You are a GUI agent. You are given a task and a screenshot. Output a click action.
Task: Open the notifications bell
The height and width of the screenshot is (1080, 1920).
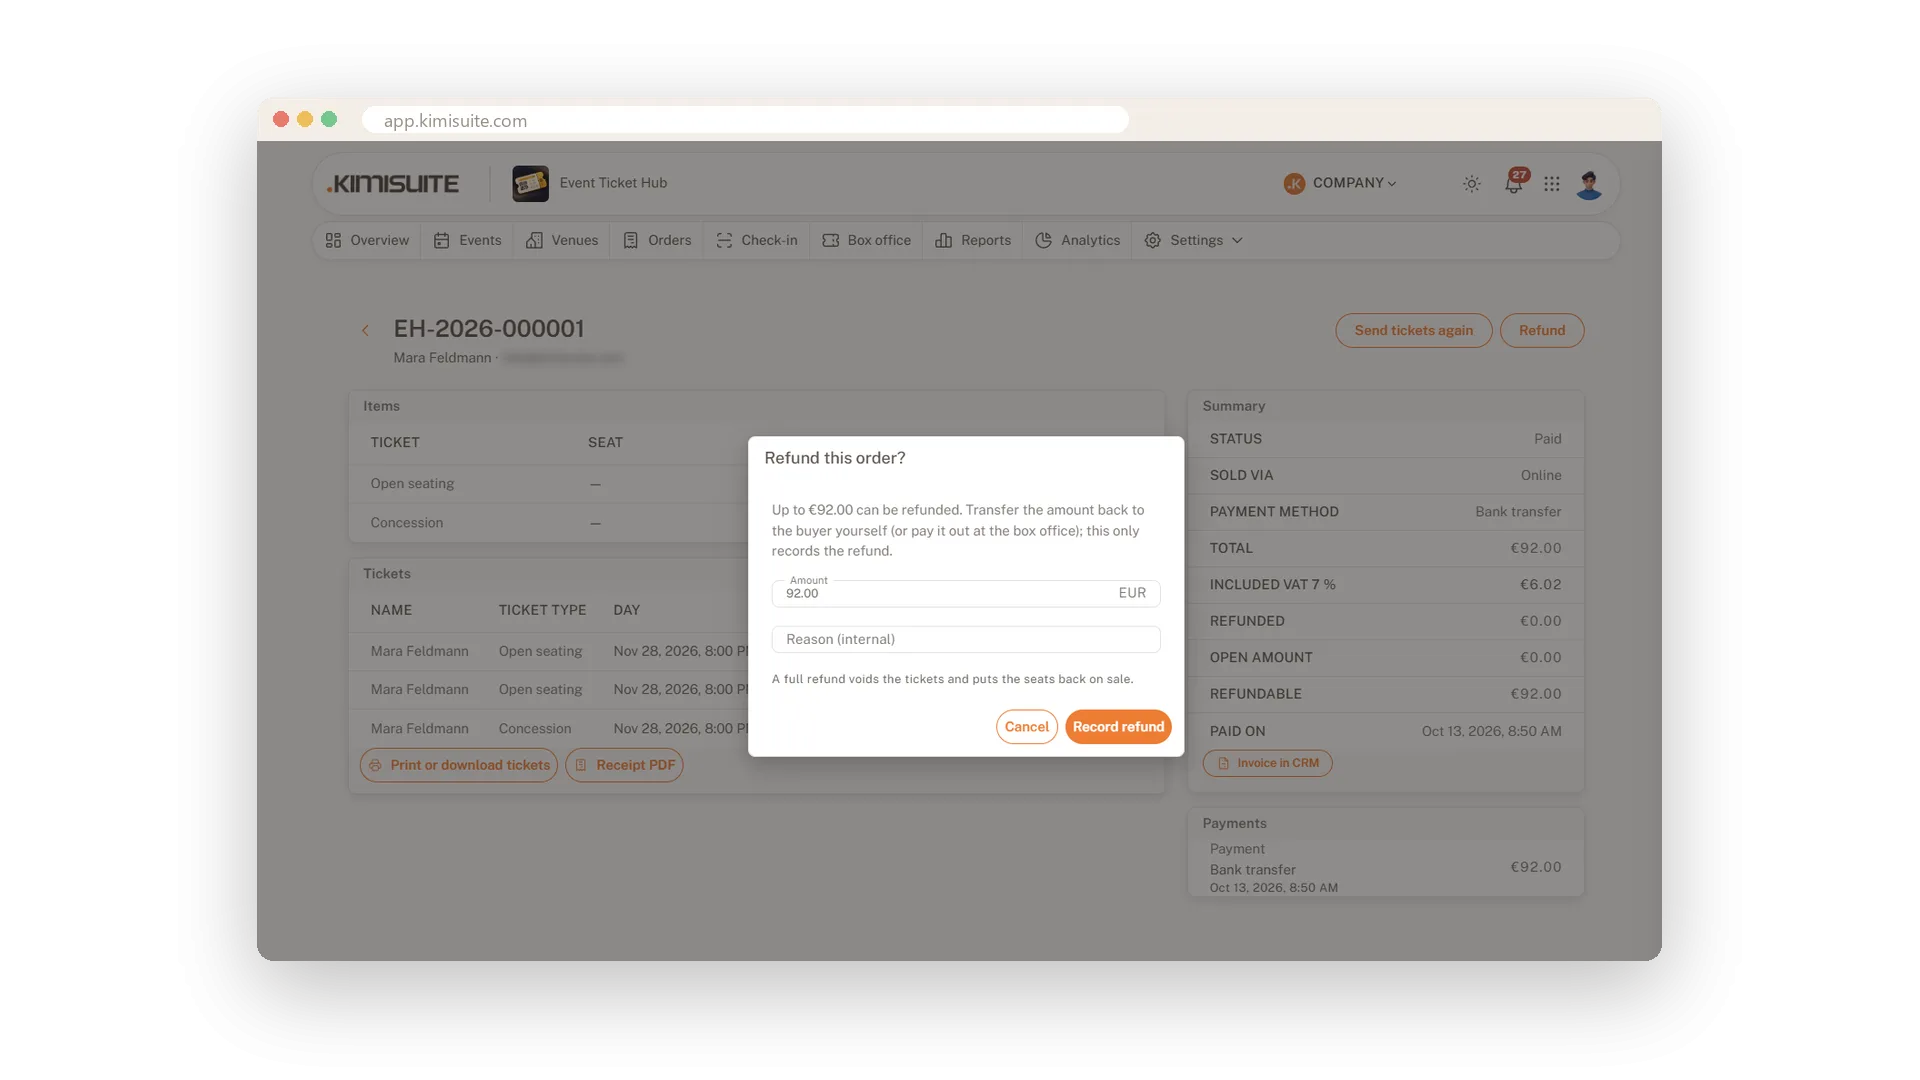coord(1514,184)
